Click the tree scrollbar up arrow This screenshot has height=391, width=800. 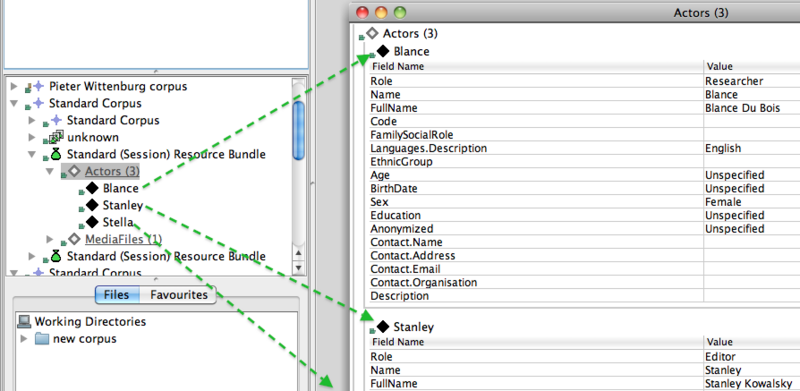[298, 253]
